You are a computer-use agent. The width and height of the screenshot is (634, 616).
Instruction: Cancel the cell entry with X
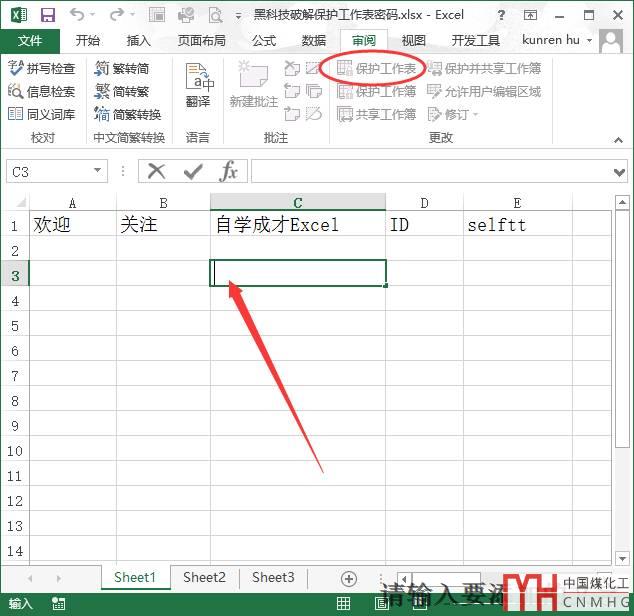(157, 171)
